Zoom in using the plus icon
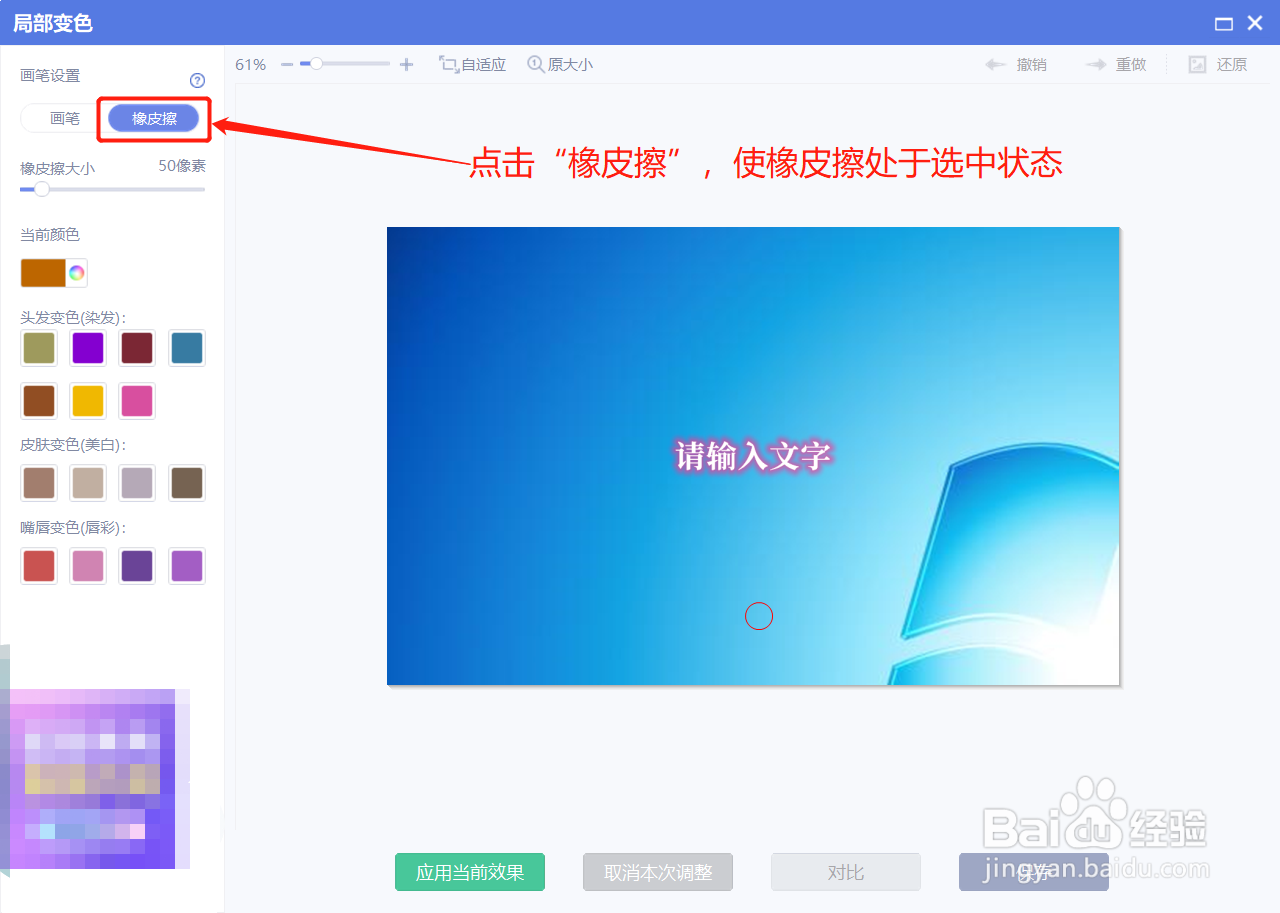The height and width of the screenshot is (913, 1280). 406,63
